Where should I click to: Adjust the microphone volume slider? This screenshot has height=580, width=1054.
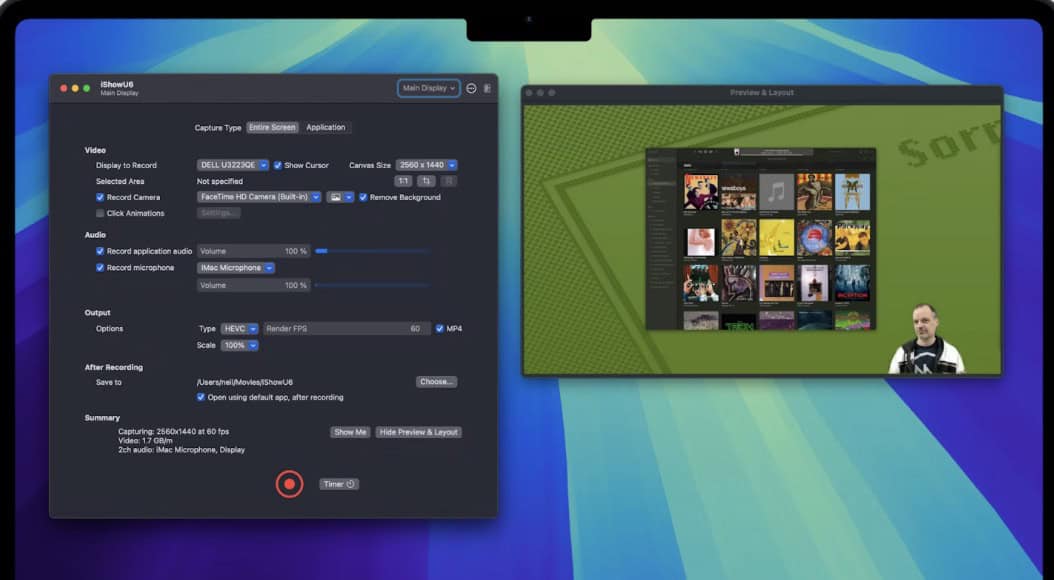pos(372,285)
